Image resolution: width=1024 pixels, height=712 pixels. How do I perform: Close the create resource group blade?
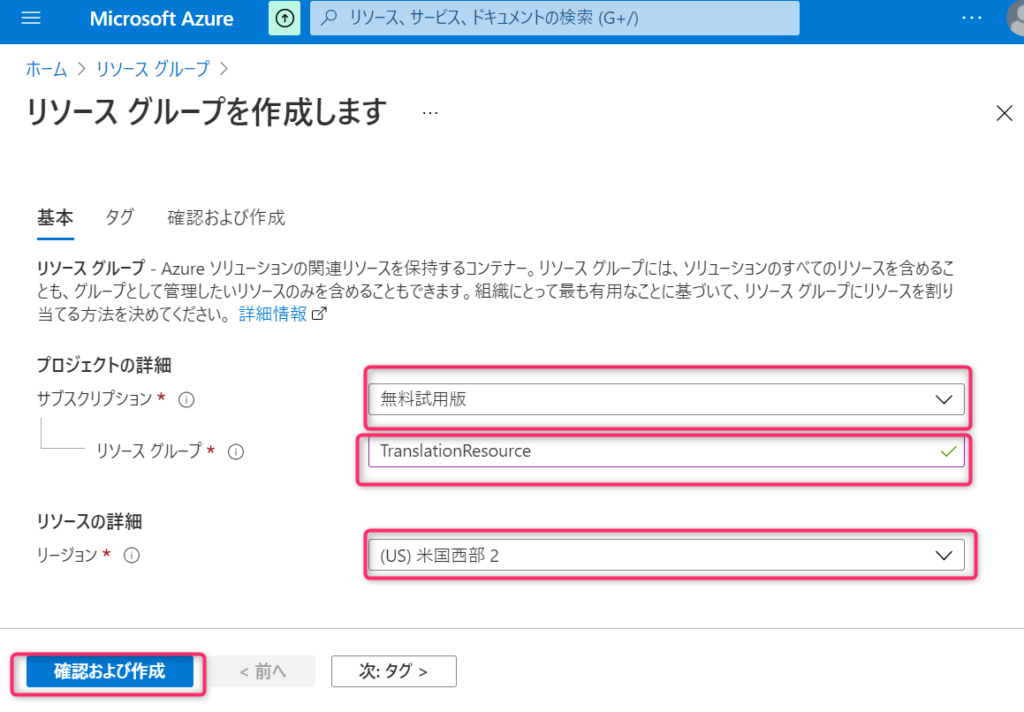1004,113
